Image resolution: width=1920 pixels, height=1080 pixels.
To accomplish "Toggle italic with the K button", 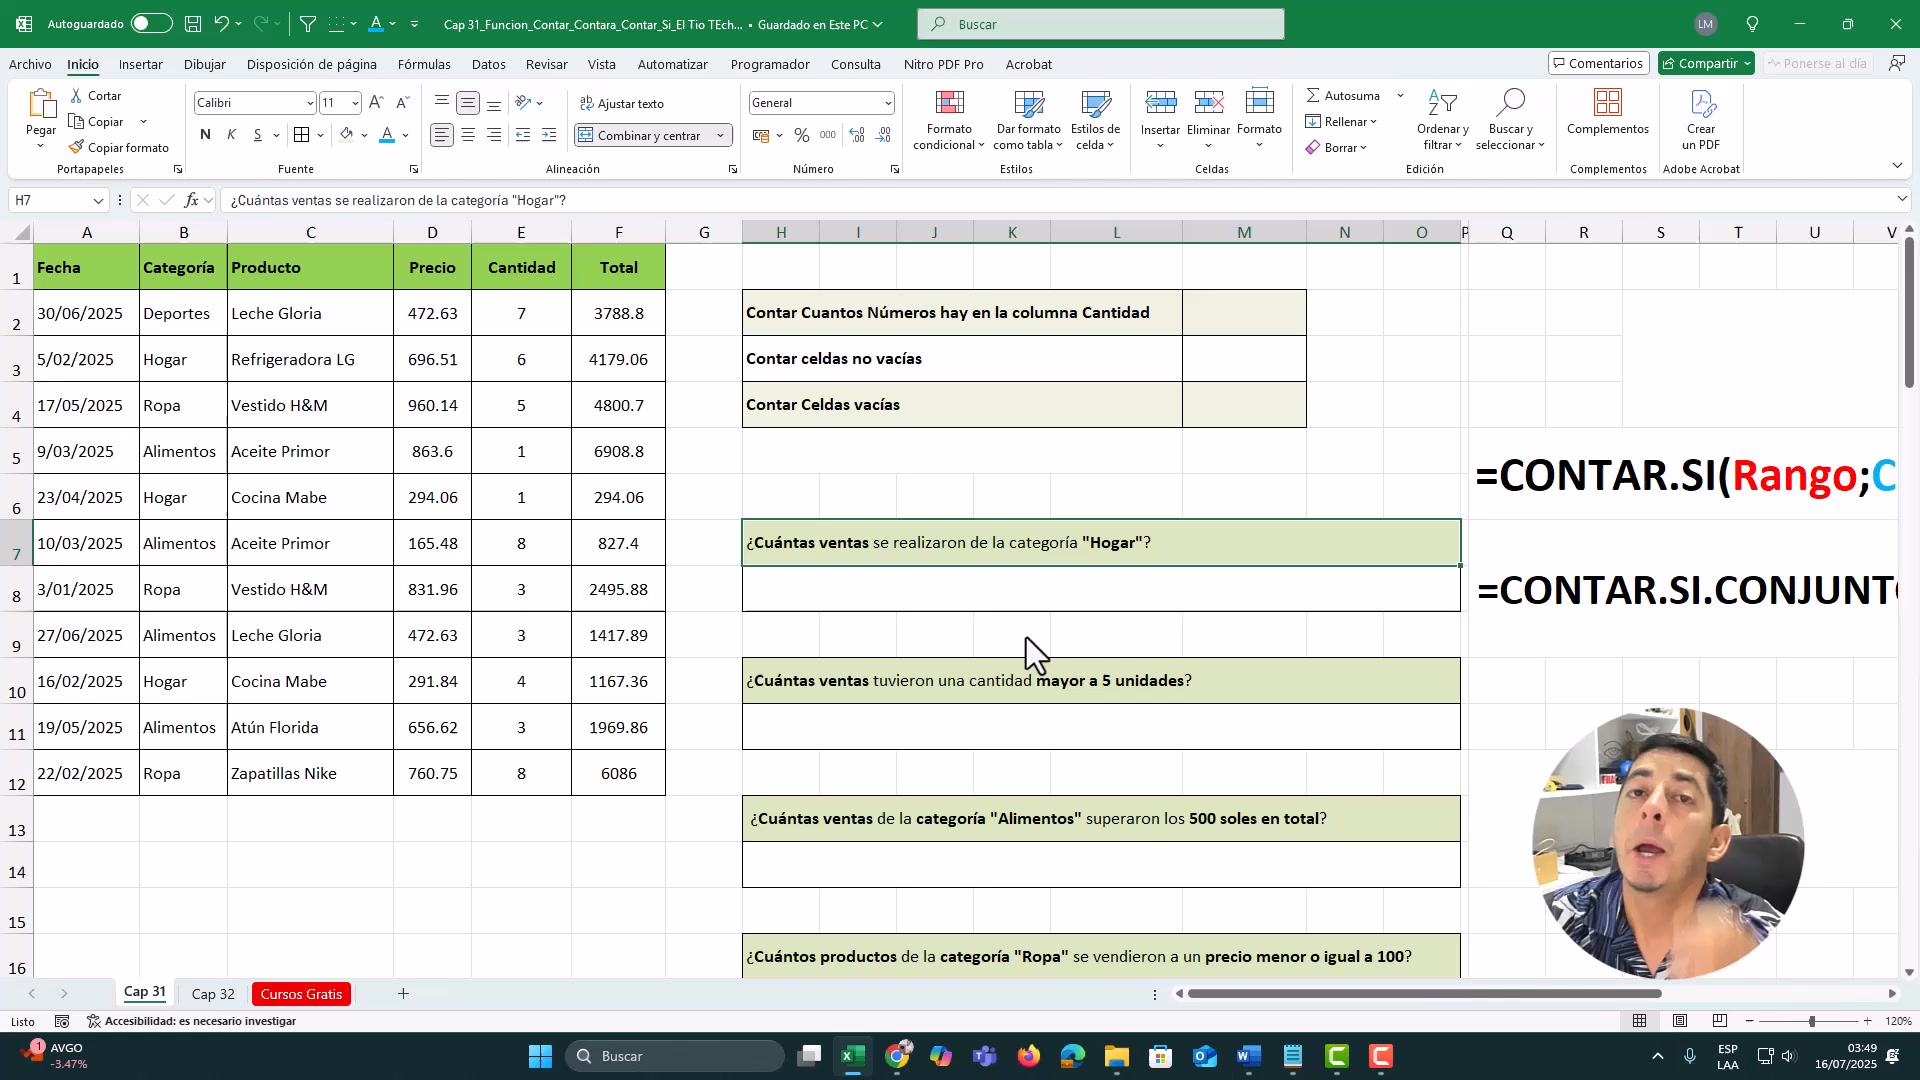I will tap(231, 135).
